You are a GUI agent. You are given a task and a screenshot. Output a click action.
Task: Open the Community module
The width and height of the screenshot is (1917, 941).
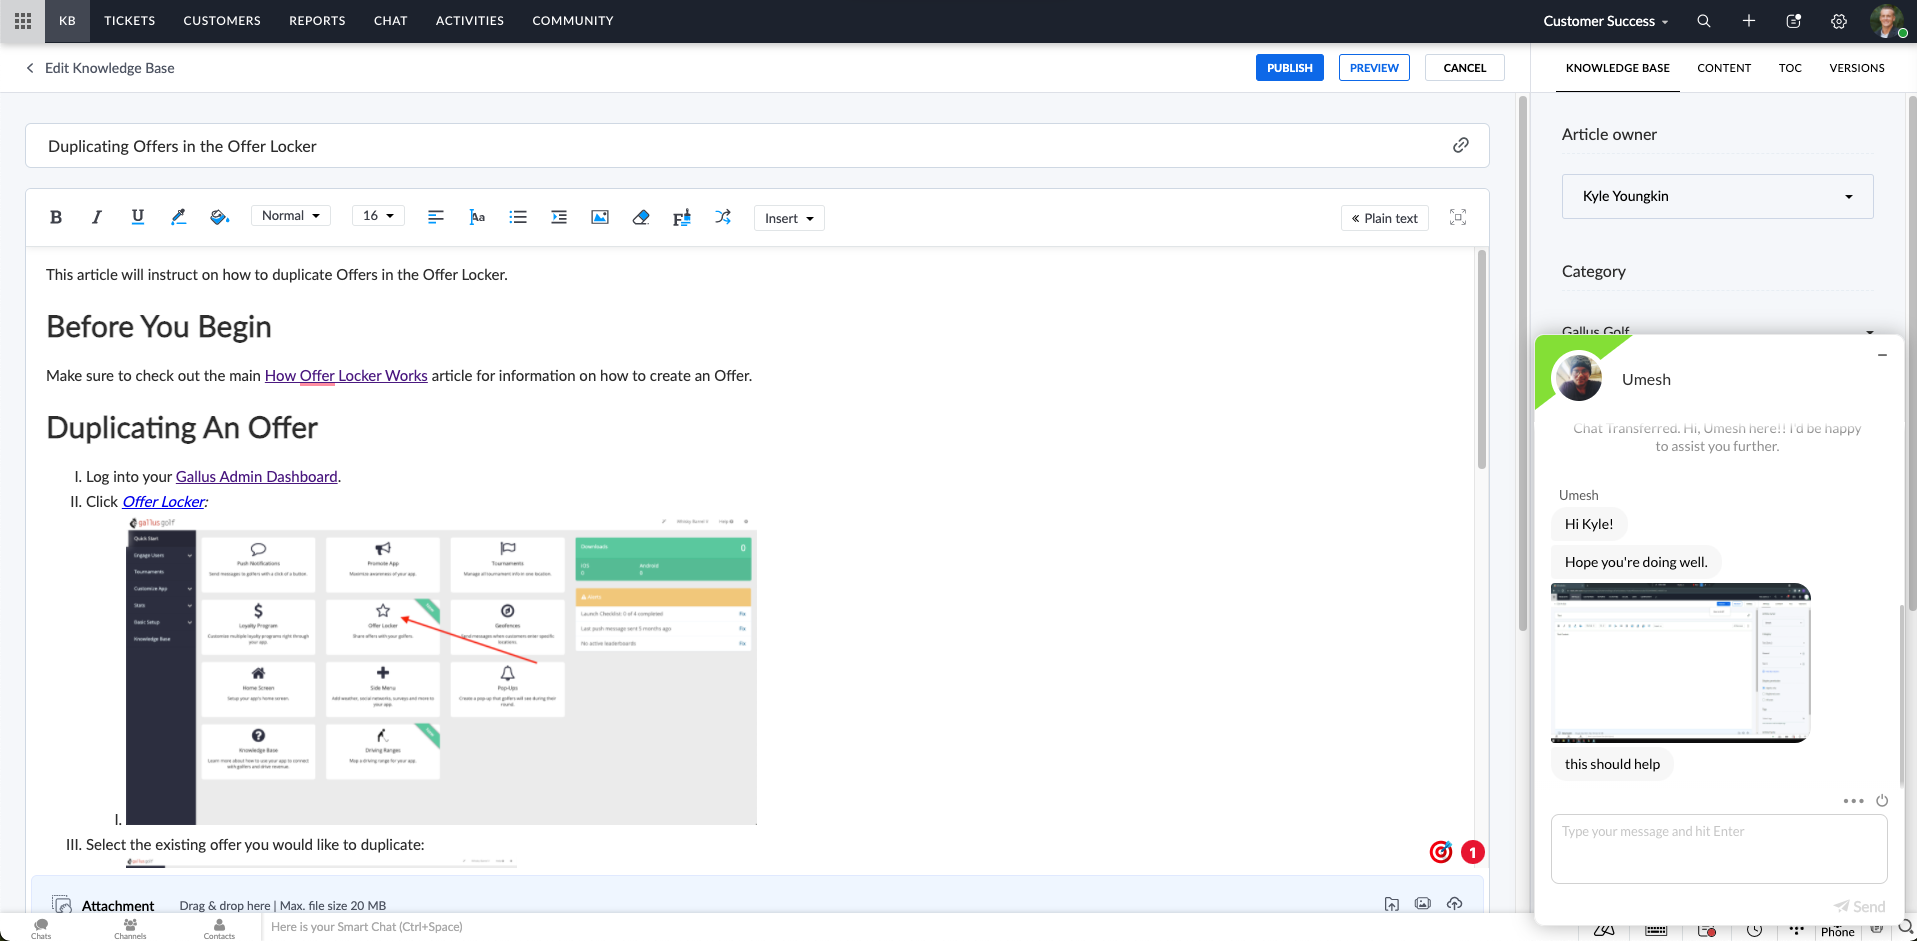click(x=573, y=21)
